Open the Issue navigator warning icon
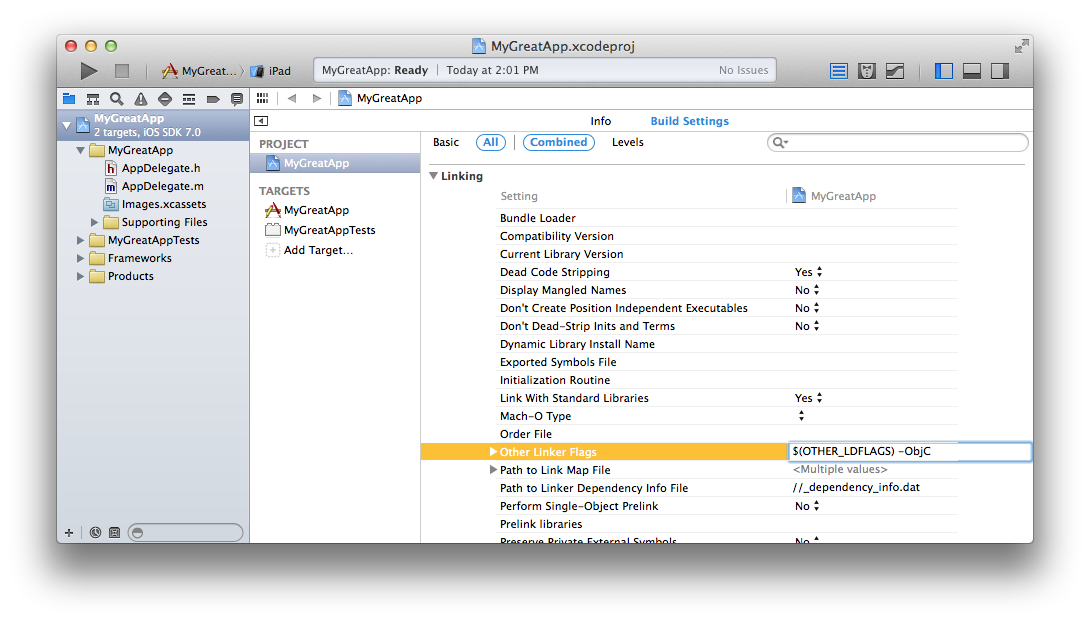Viewport: 1090px width, 622px height. coord(141,99)
